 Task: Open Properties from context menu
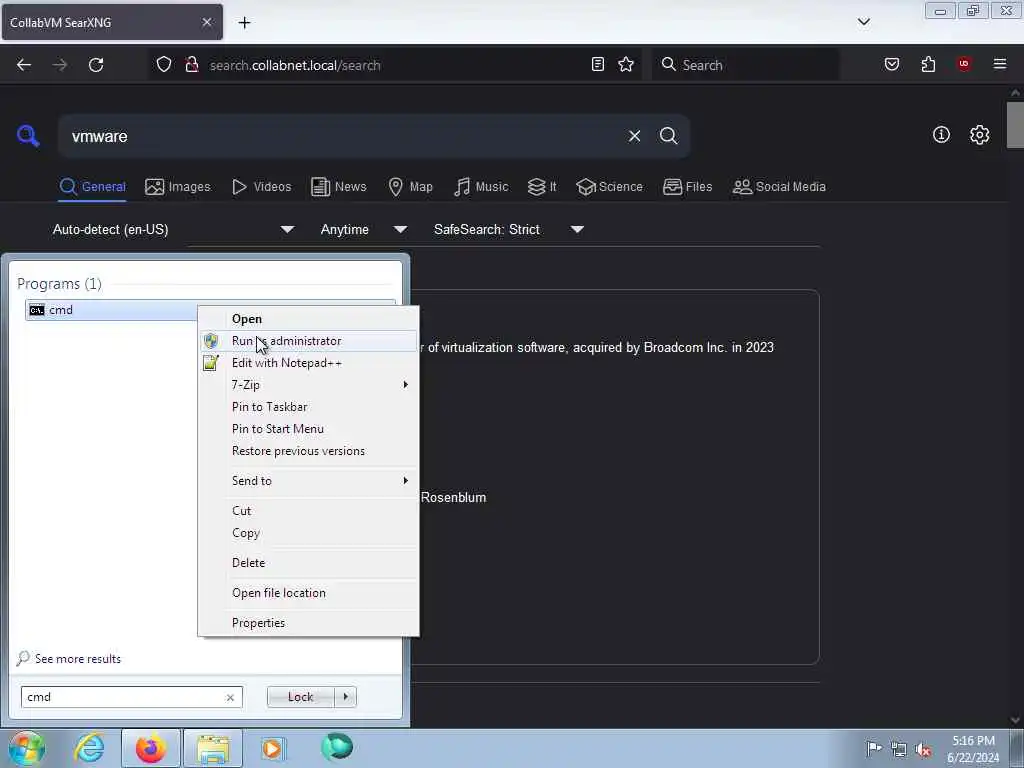(308, 623)
